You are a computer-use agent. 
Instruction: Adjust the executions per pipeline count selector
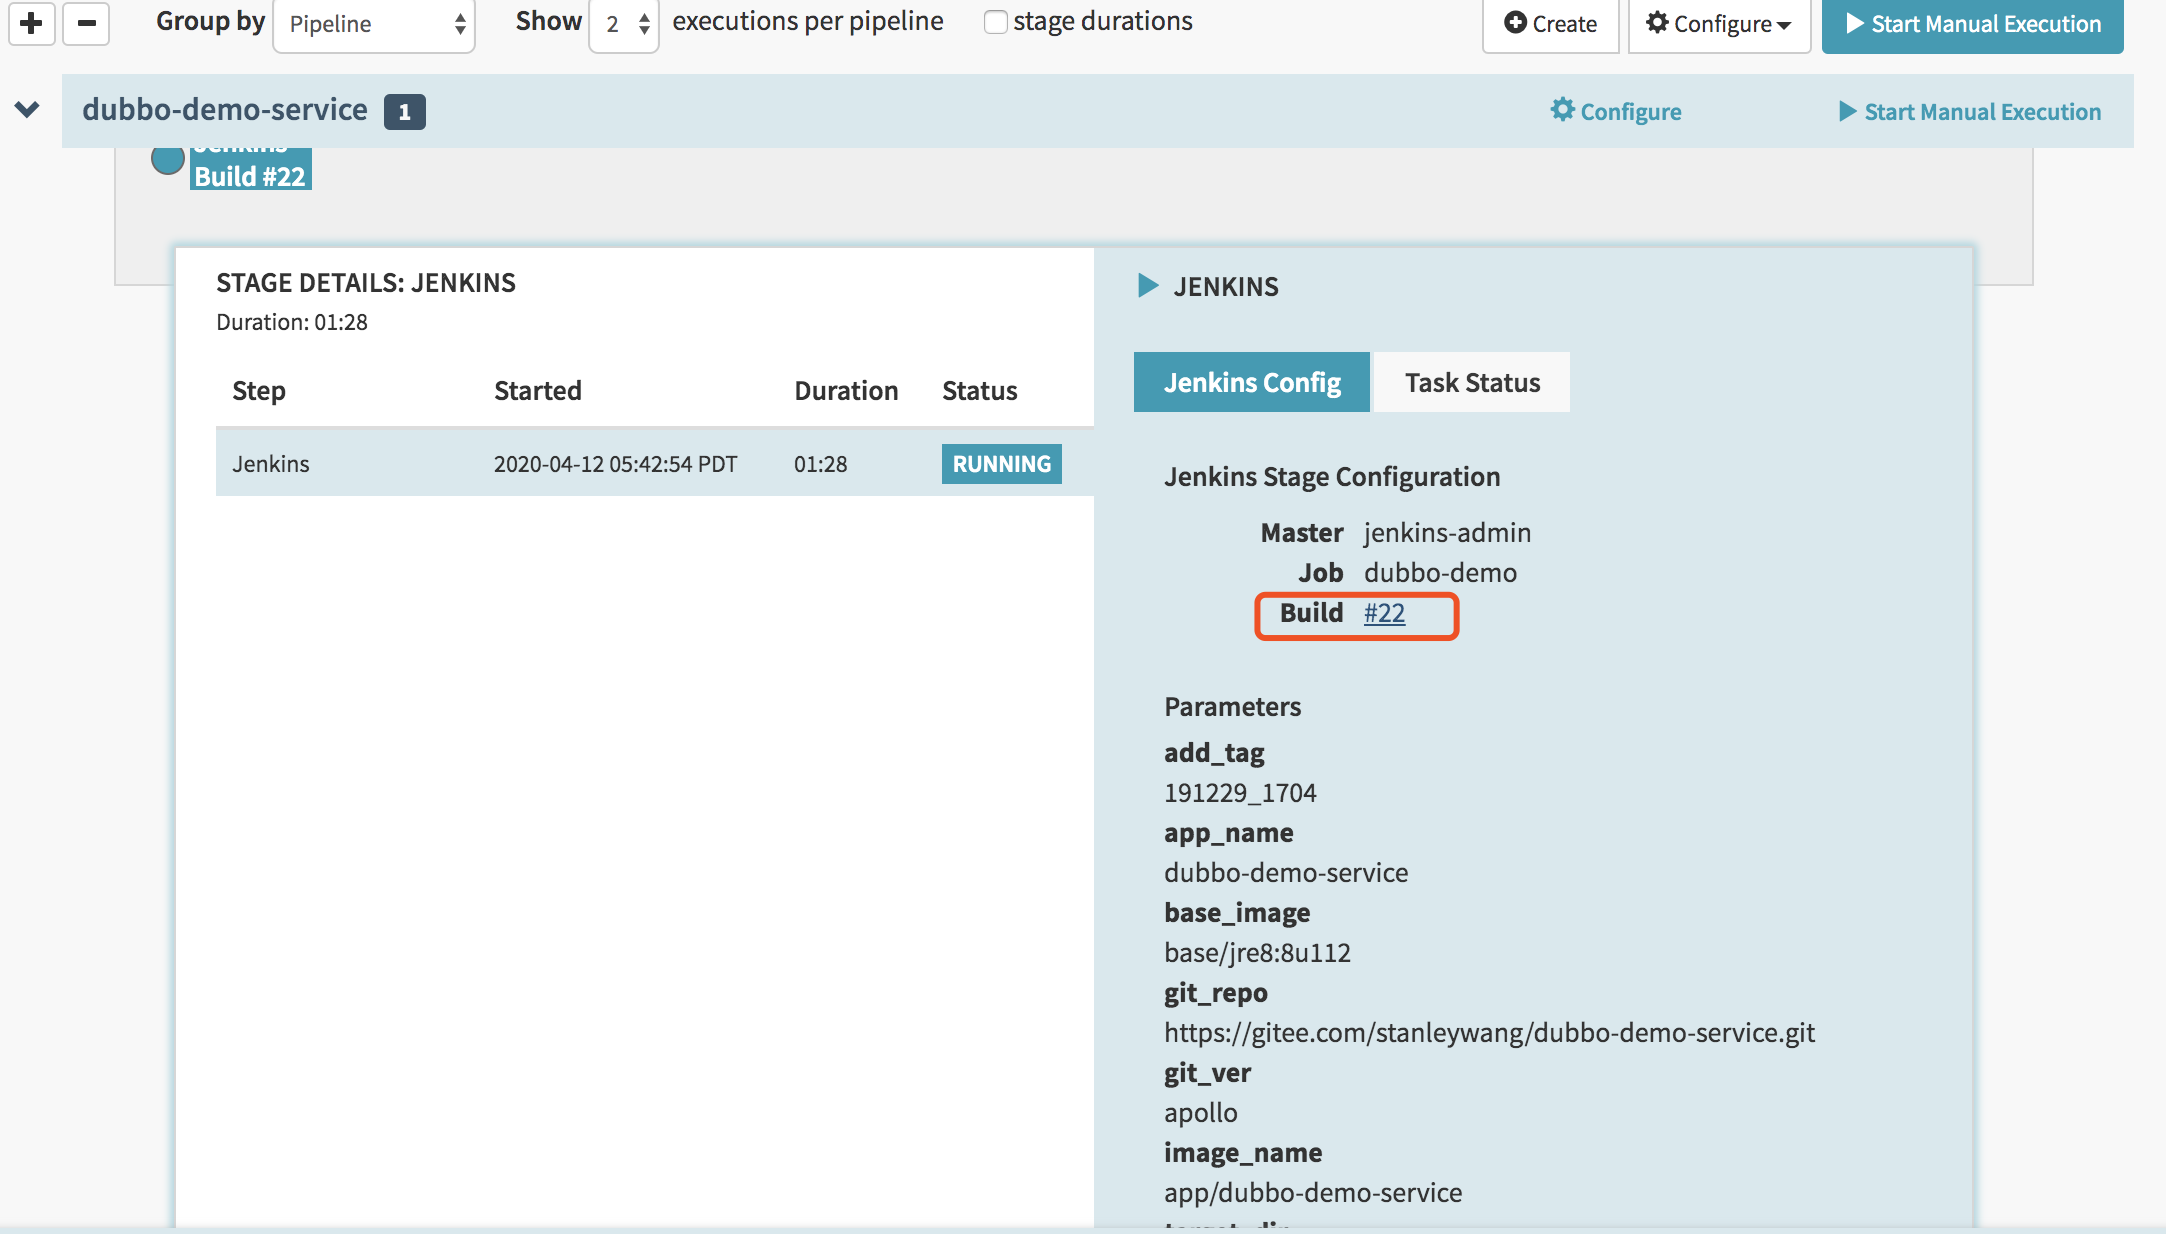tap(624, 24)
